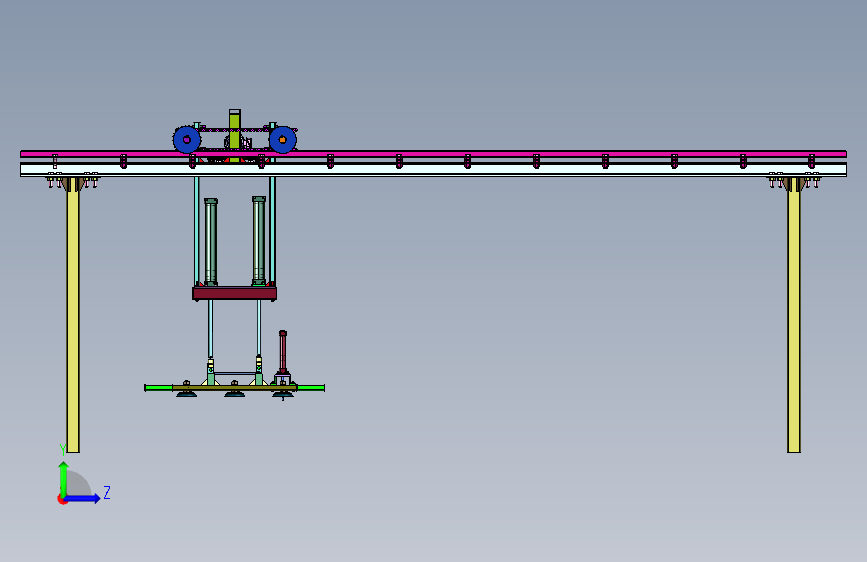Click the red origin ball of the triad

[62, 499]
